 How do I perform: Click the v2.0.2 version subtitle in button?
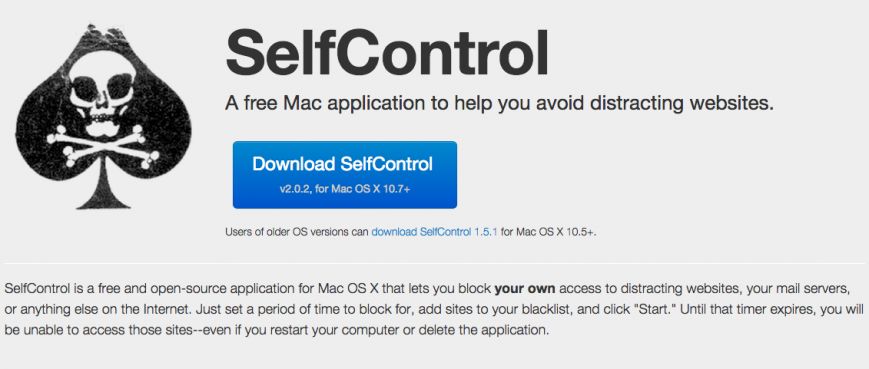pyautogui.click(x=345, y=189)
